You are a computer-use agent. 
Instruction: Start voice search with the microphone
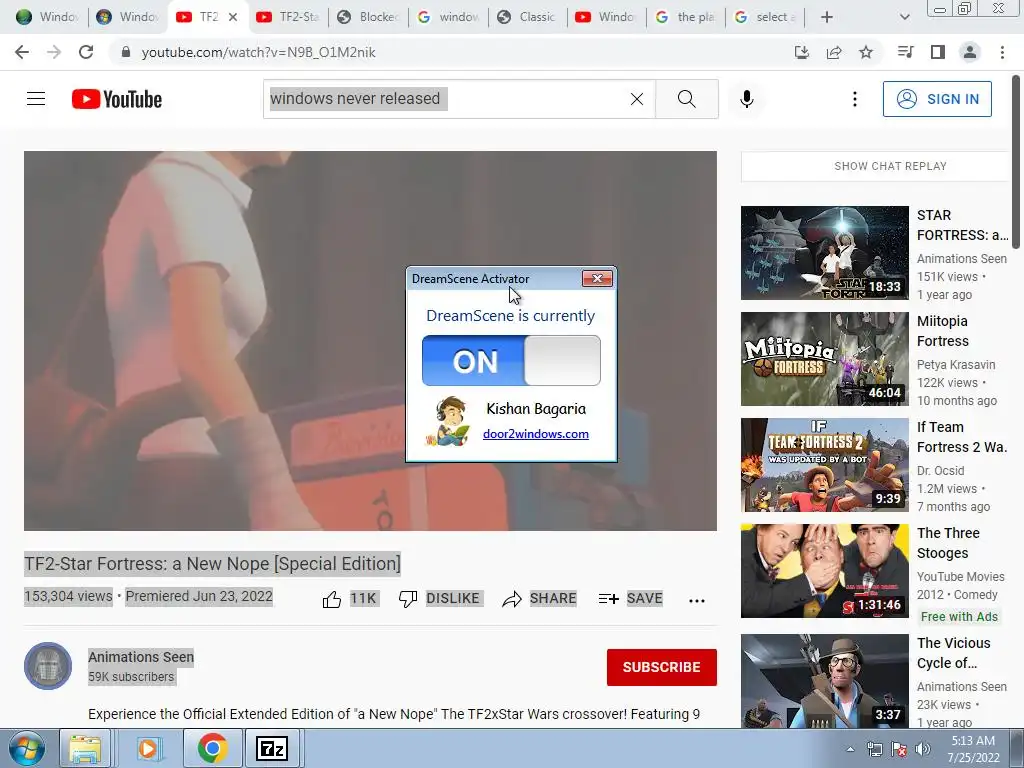tap(746, 99)
